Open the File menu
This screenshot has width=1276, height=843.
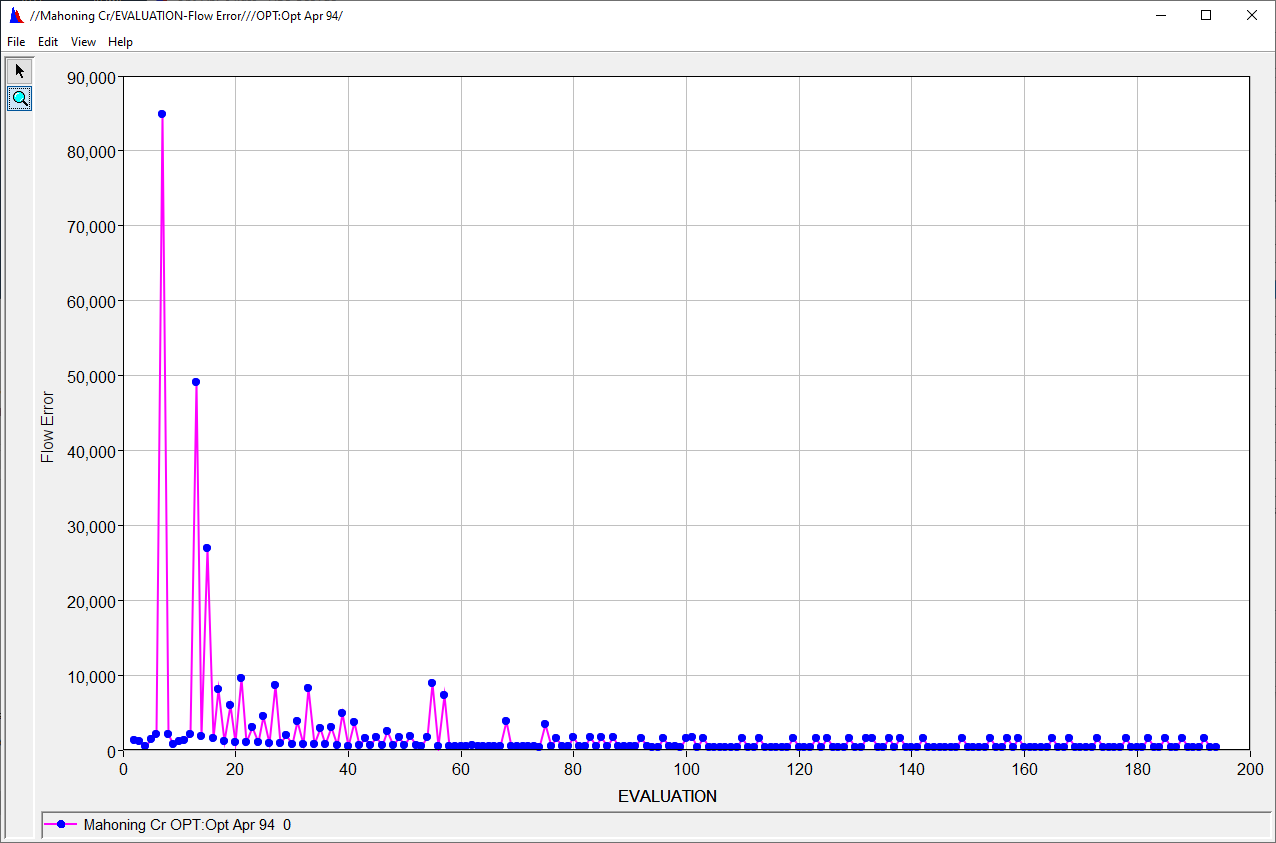pos(15,42)
